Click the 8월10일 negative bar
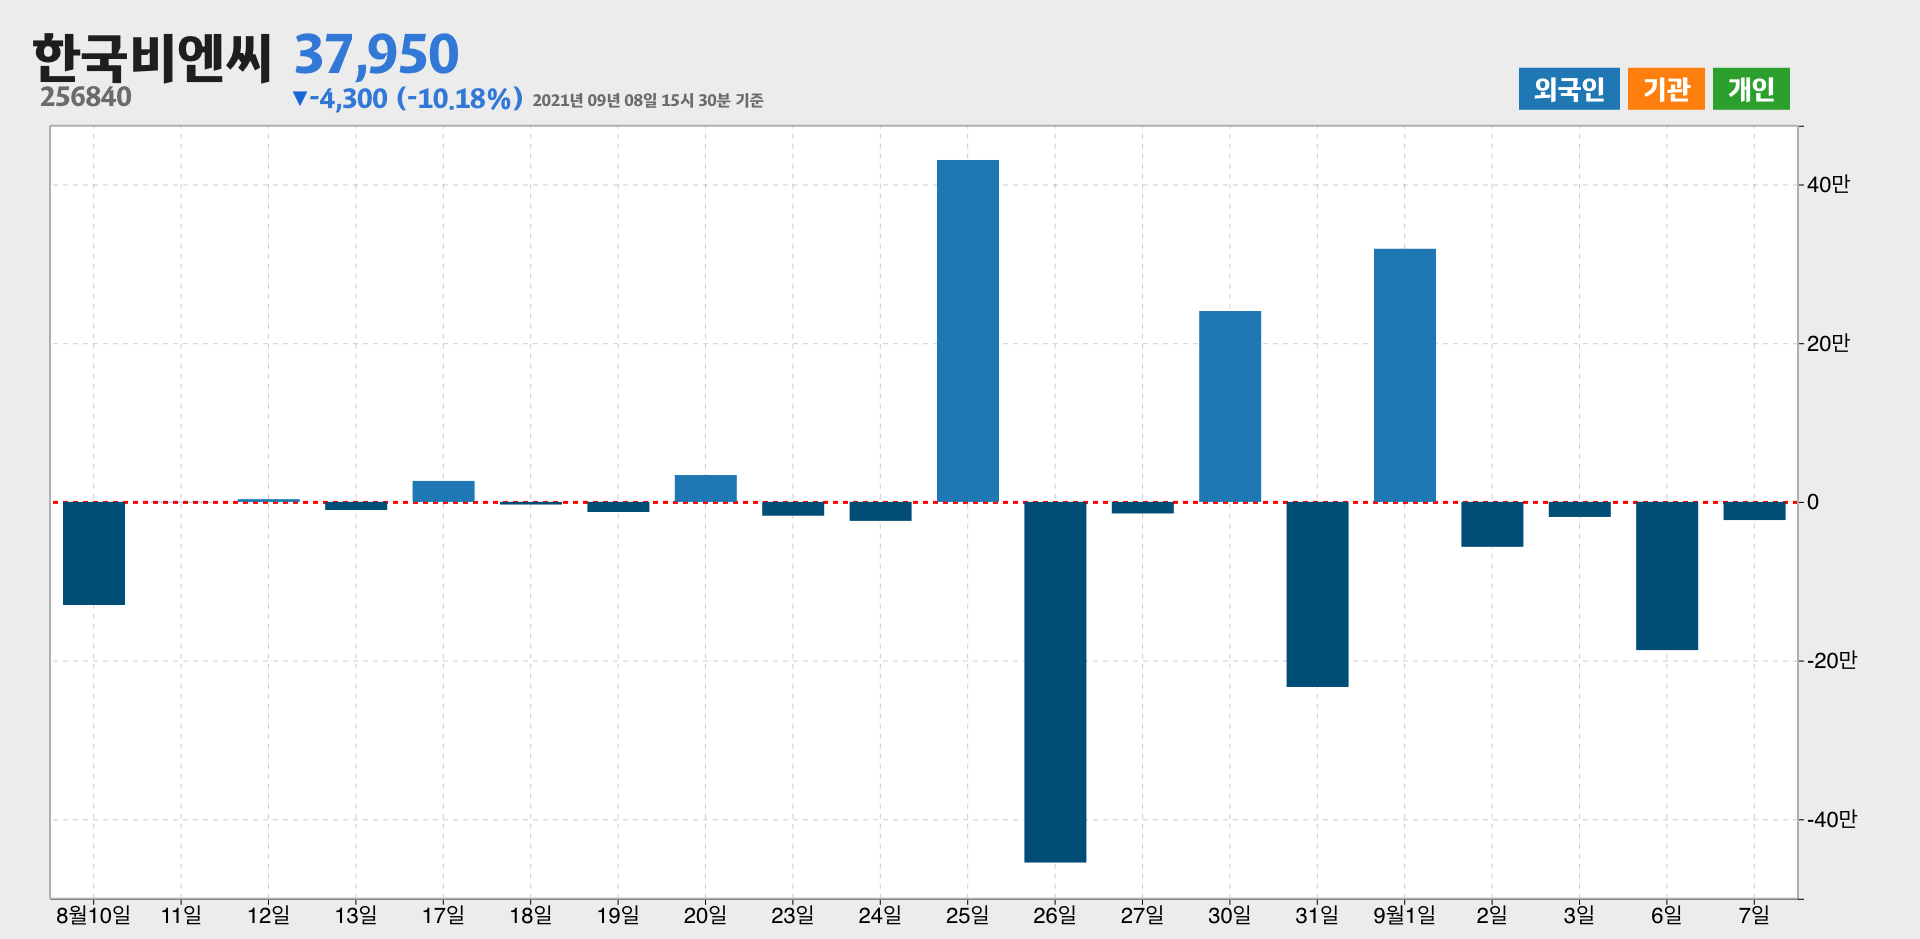 pos(94,553)
